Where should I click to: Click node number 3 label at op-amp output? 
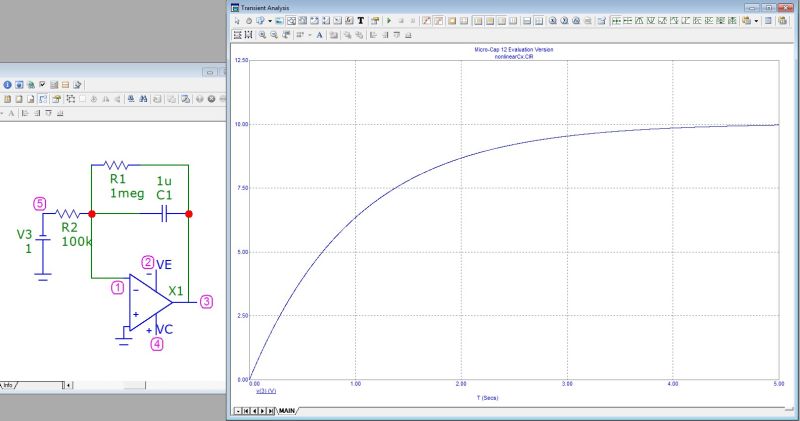tap(206, 302)
